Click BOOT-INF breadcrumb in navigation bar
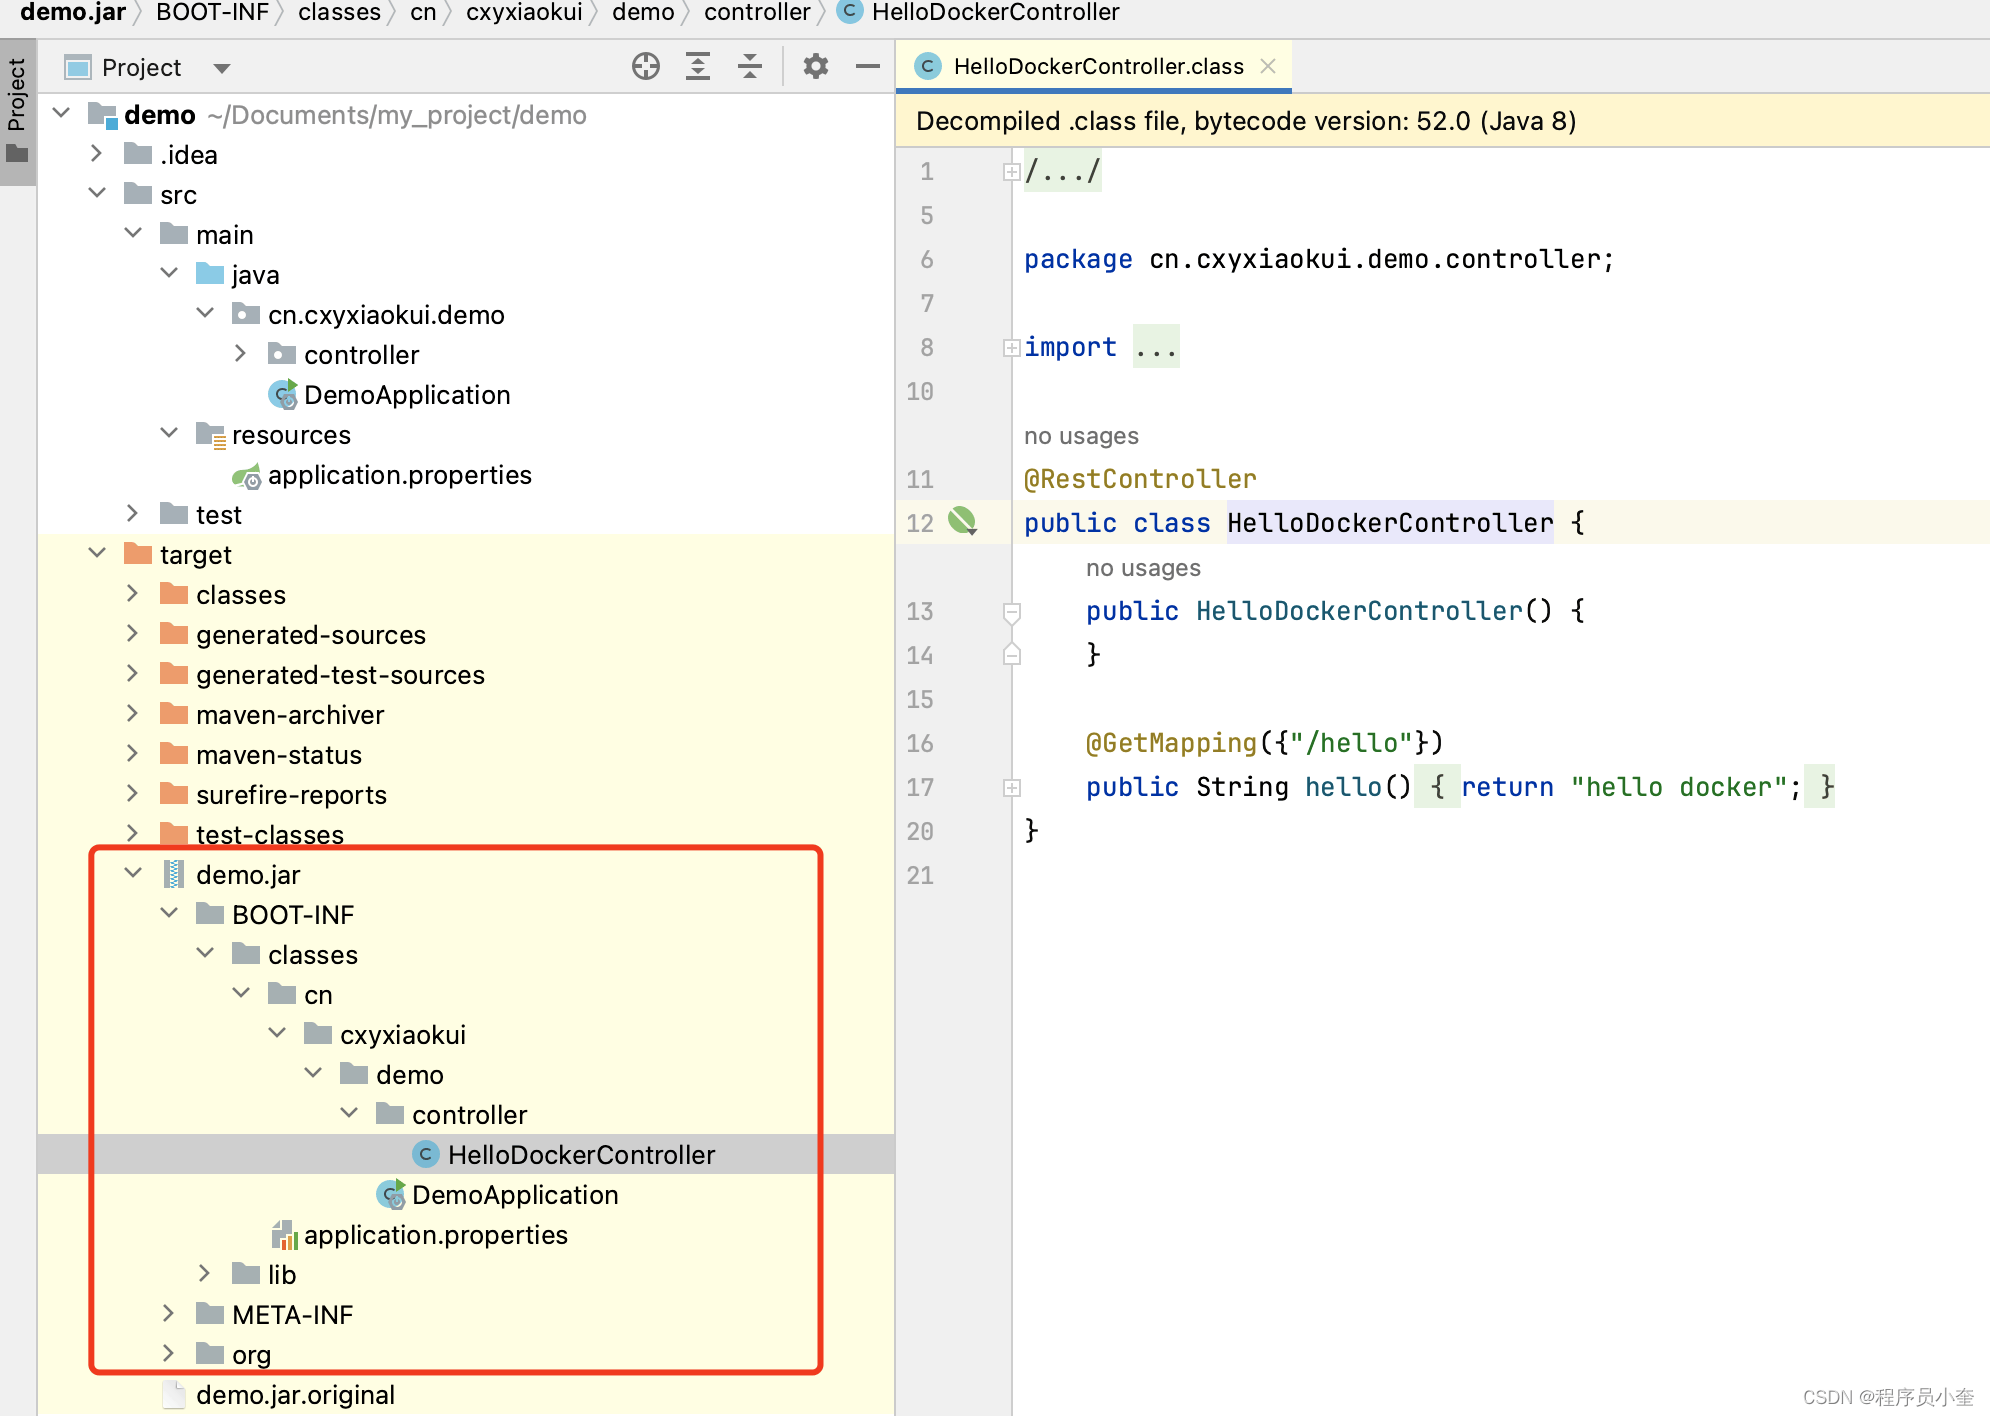The height and width of the screenshot is (1416, 1990). point(212,12)
